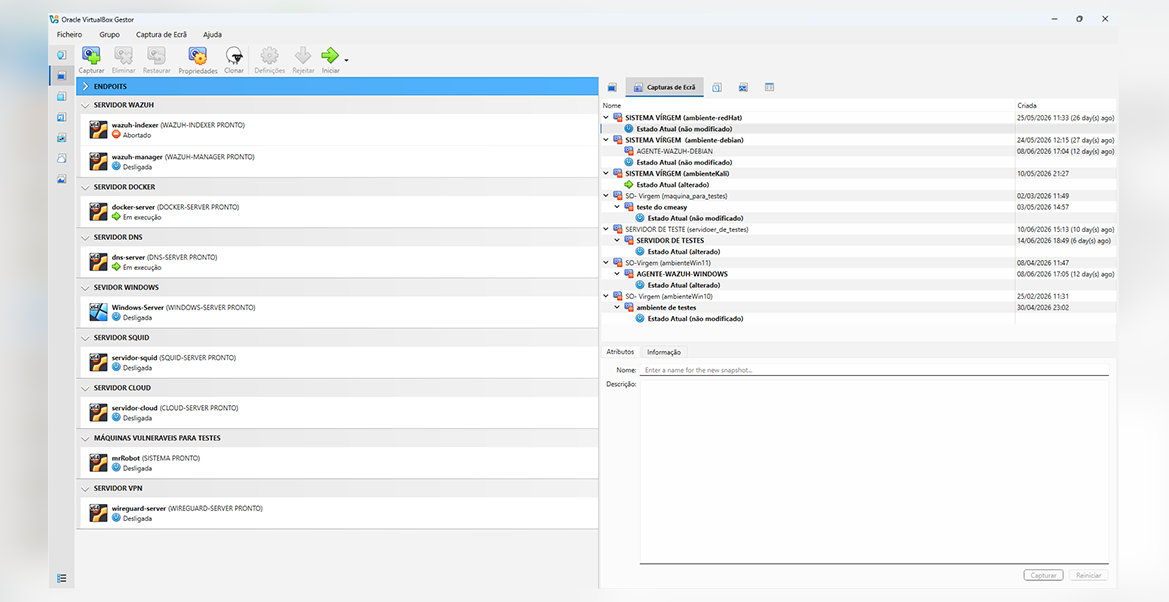Select the SISTEMA VÍRGEM (ambienteKali) snapshot
The image size is (1169, 602).
677,173
